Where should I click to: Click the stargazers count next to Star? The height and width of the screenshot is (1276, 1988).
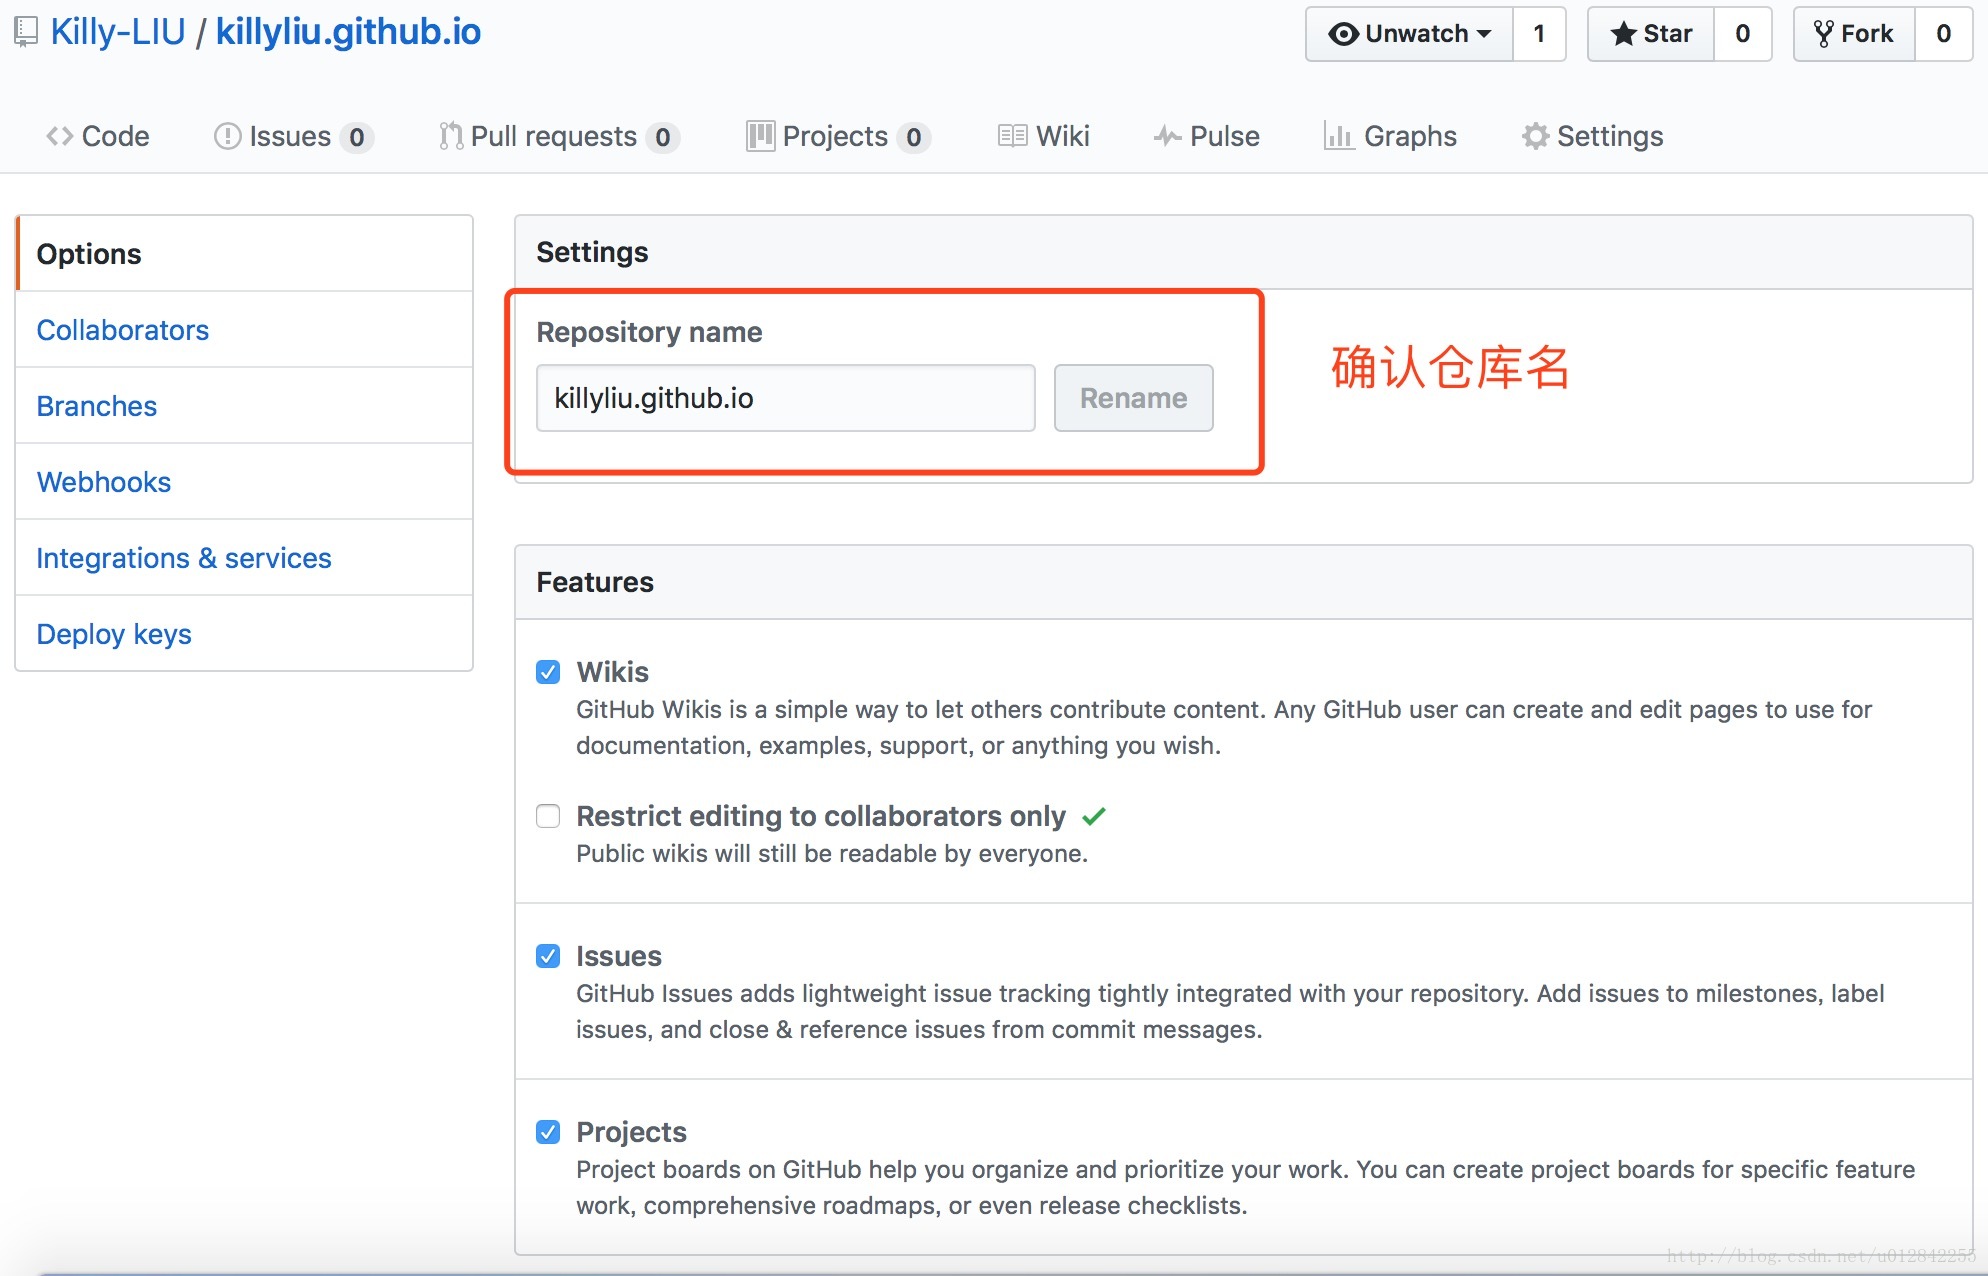(x=1743, y=34)
